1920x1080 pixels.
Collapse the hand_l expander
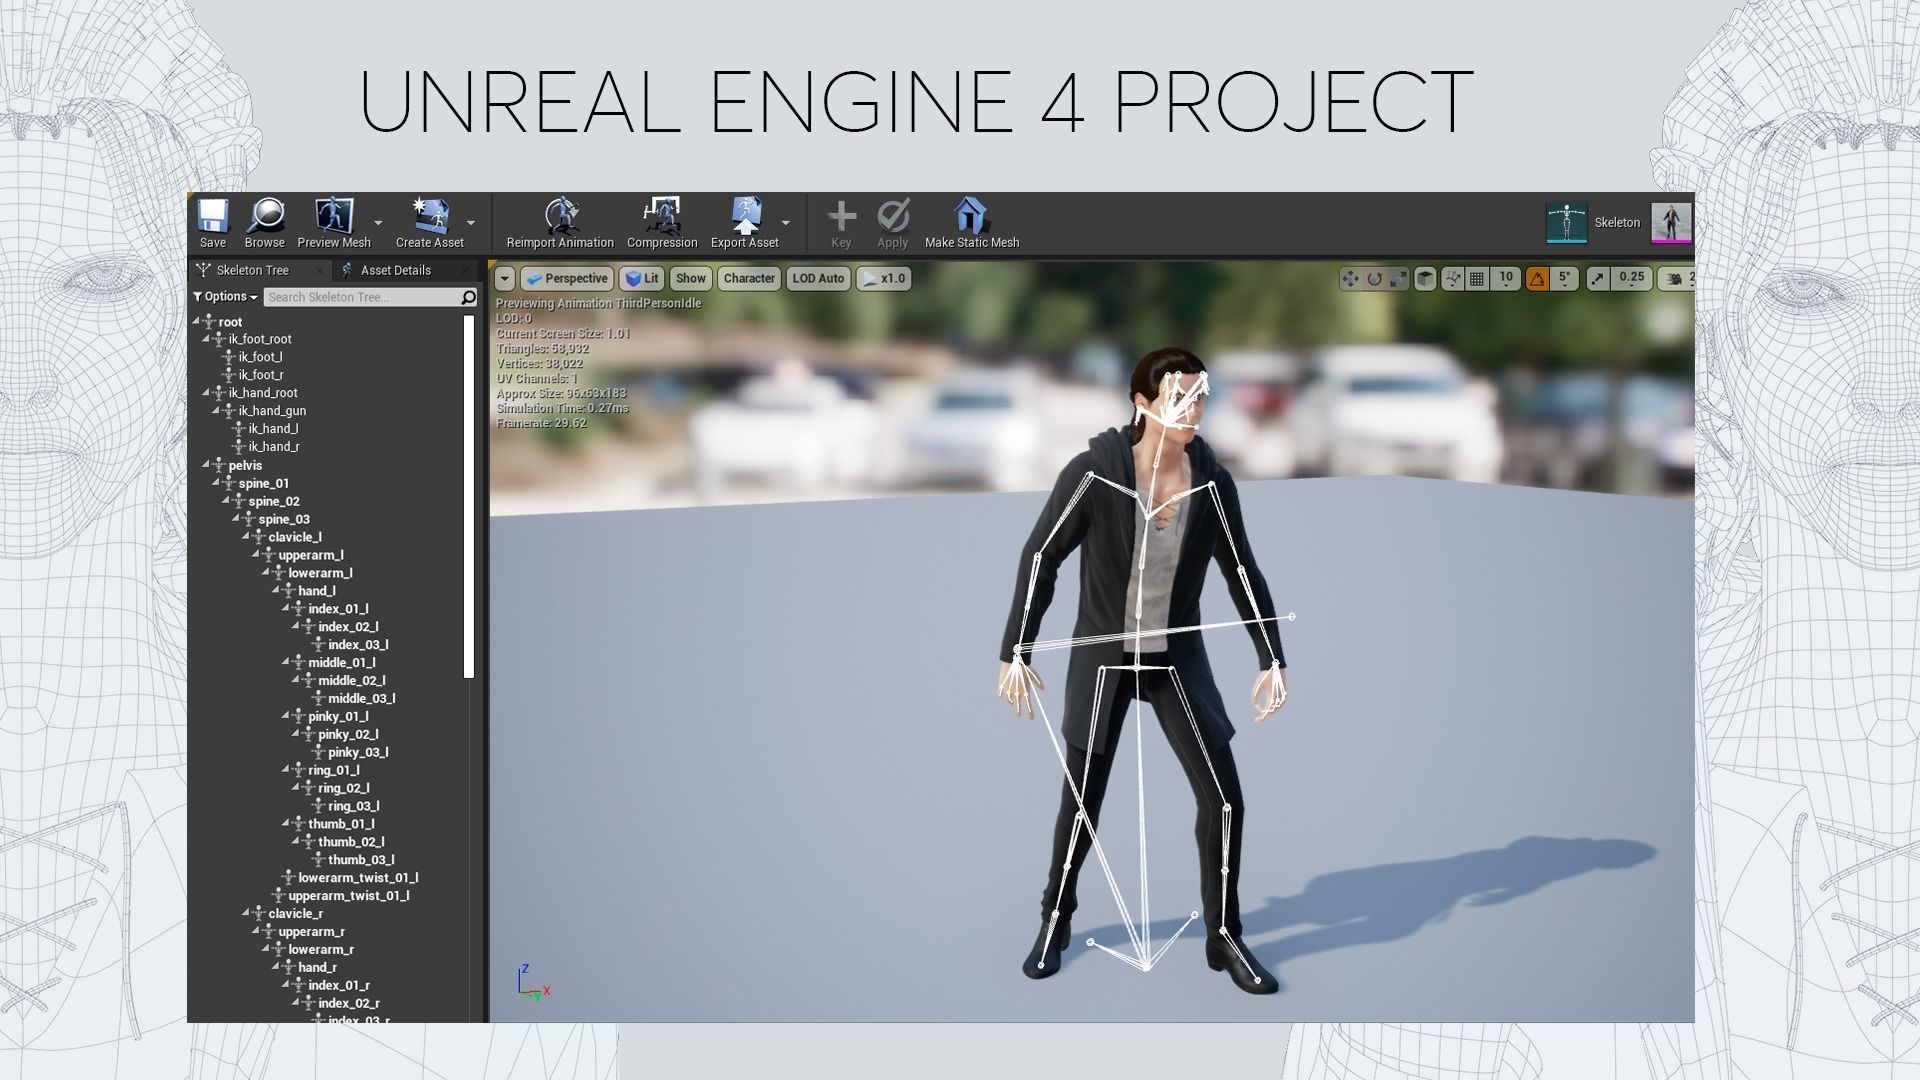click(x=276, y=591)
